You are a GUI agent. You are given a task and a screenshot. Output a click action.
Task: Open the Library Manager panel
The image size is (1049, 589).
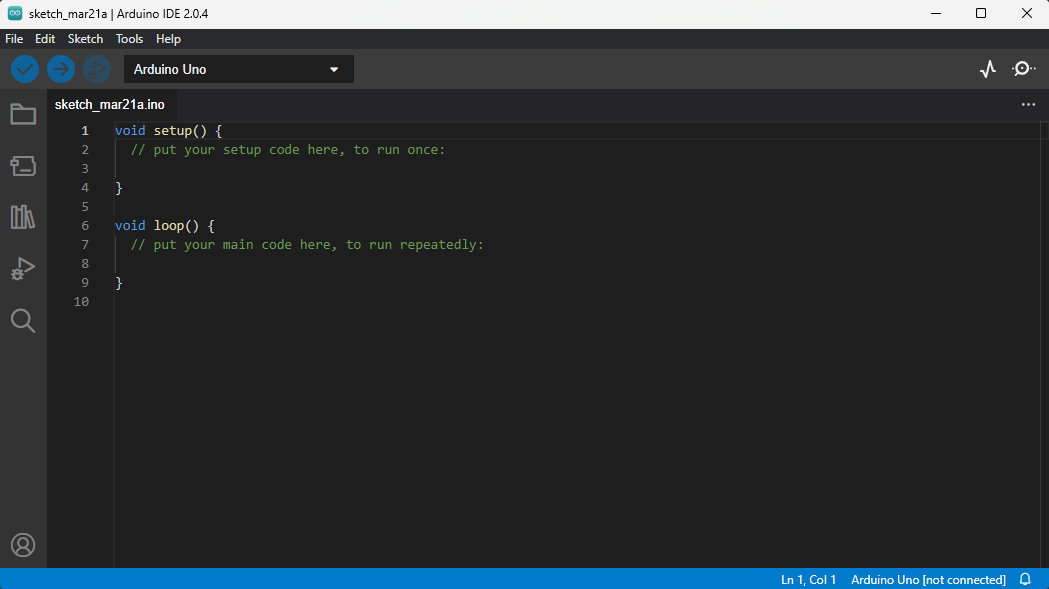(x=23, y=217)
